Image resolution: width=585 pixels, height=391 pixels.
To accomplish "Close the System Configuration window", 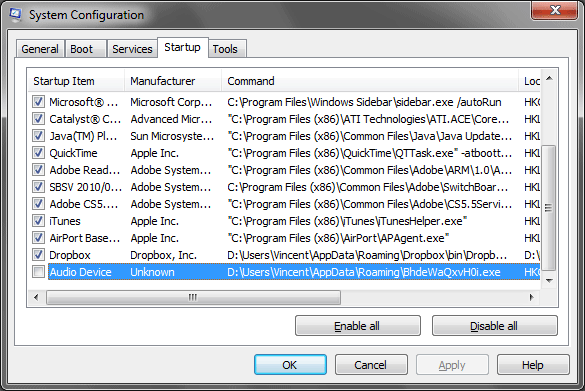I will [555, 10].
